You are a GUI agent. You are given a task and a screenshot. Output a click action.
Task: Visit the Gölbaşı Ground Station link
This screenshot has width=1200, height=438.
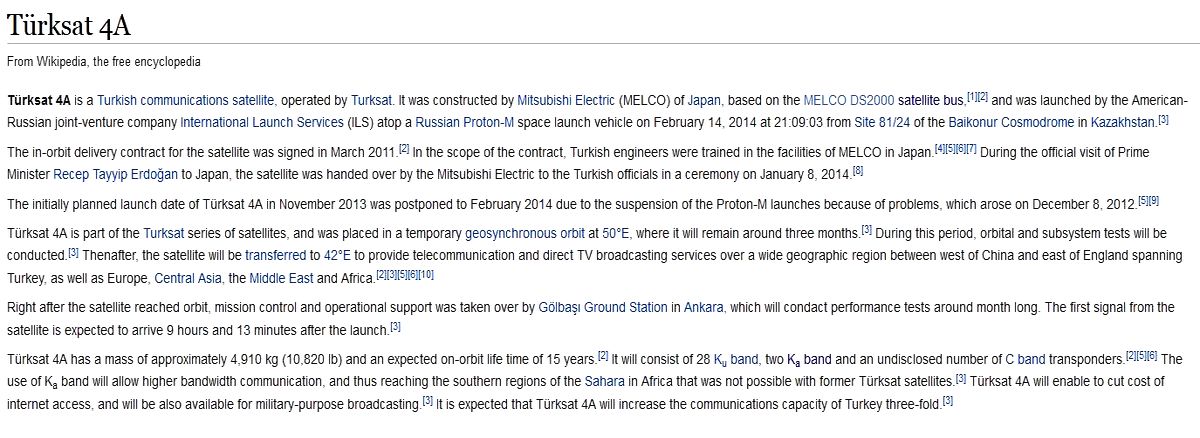(x=602, y=306)
